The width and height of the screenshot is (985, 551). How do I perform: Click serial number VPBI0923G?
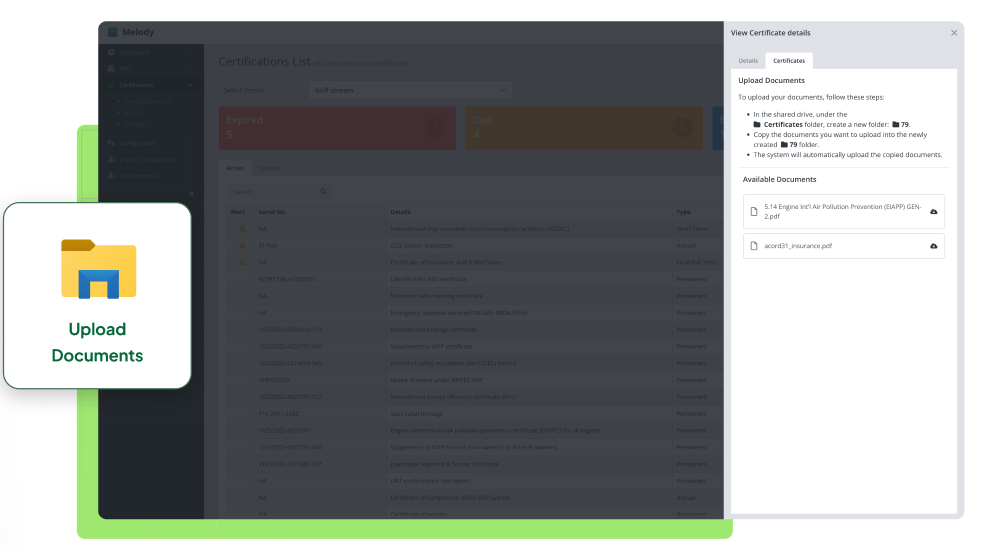(274, 380)
